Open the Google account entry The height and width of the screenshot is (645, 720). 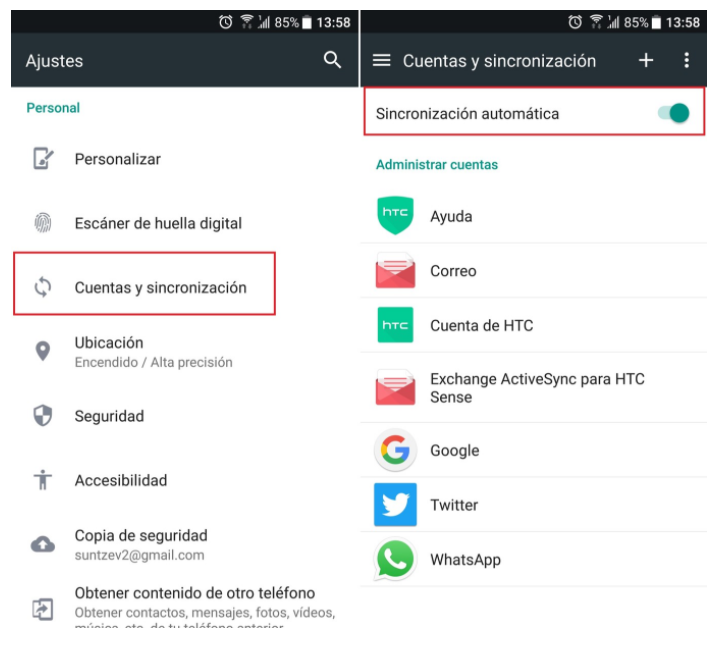point(534,450)
